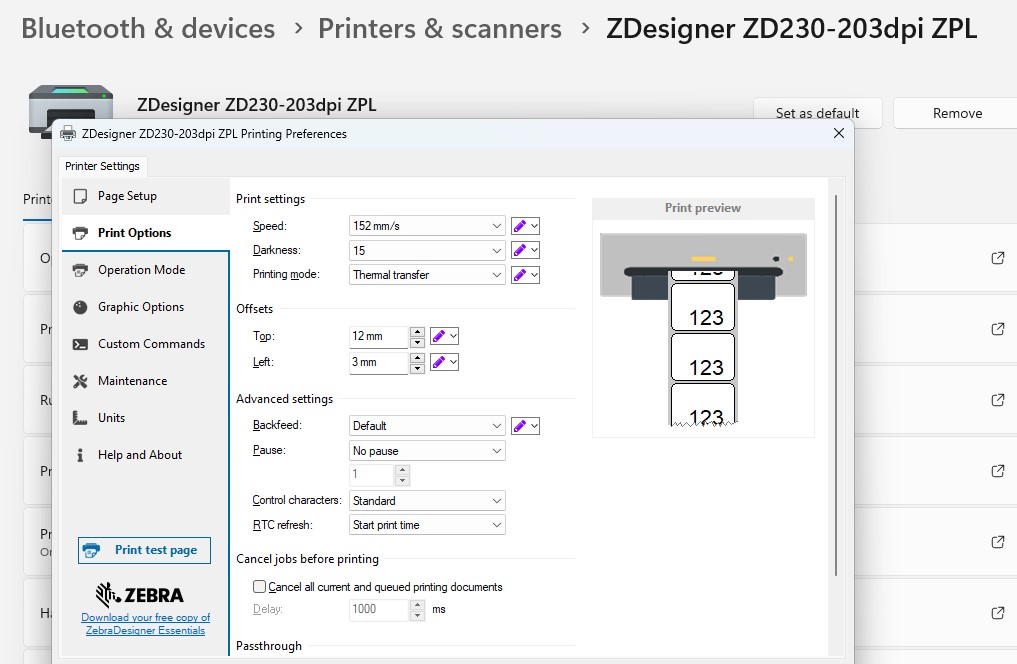The image size is (1017, 664).
Task: Open the Units ruler icon
Action: 80,418
